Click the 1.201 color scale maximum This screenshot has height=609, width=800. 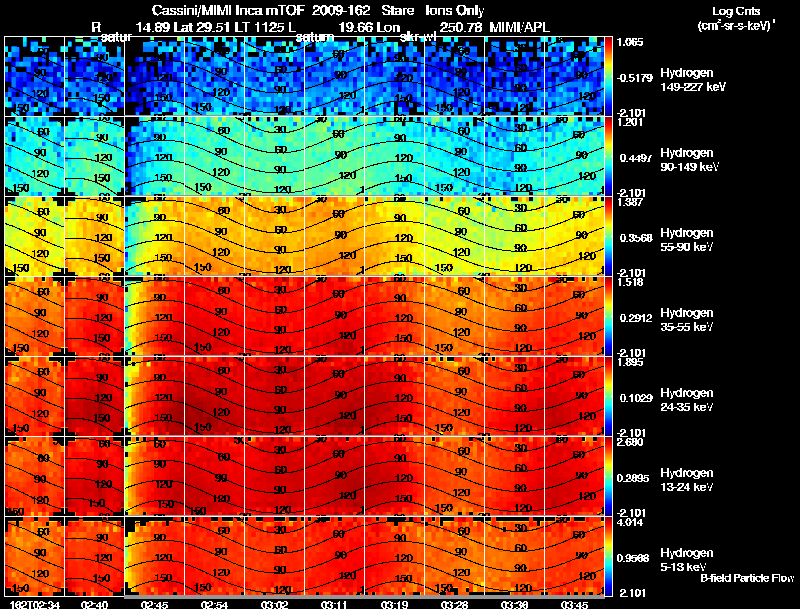[x=630, y=122]
